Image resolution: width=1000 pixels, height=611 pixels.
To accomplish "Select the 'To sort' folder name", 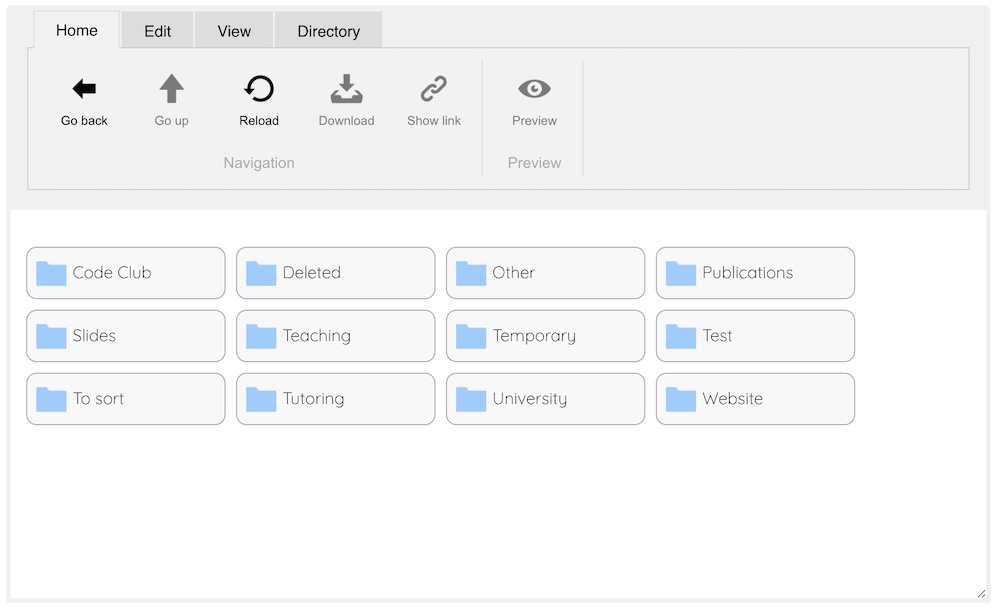I will pyautogui.click(x=98, y=399).
